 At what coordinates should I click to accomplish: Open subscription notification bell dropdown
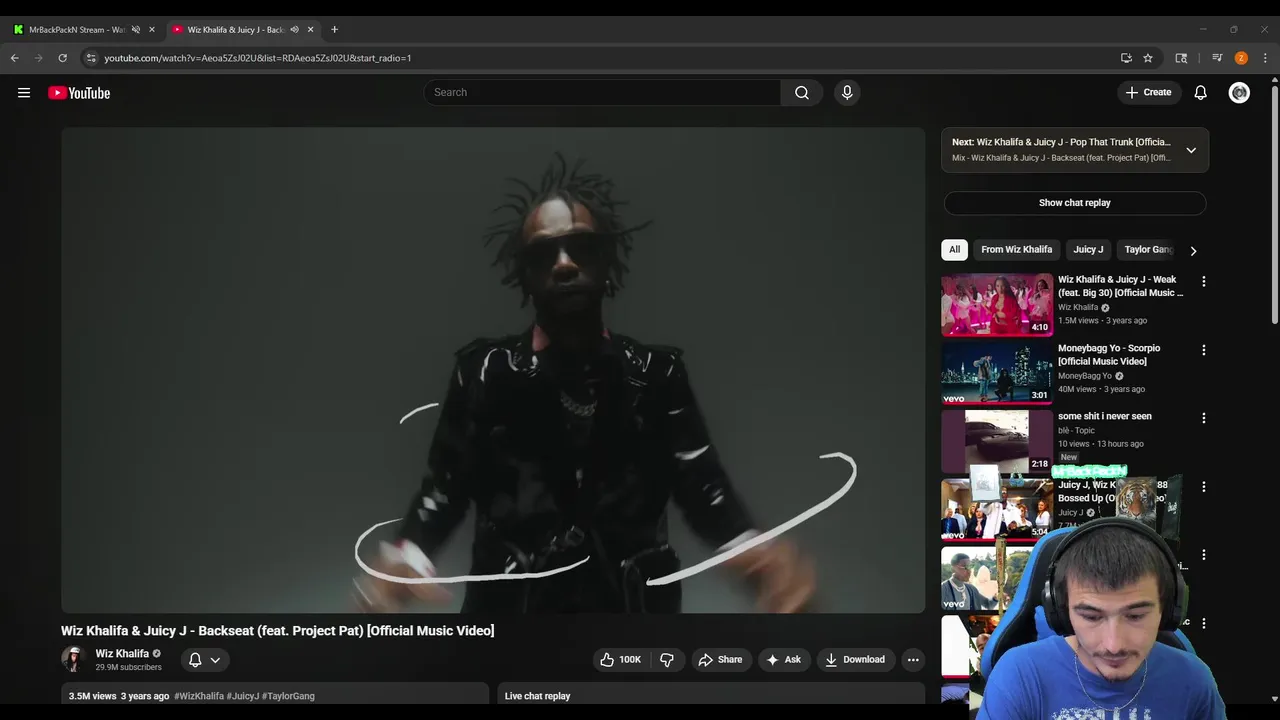[x=205, y=659]
